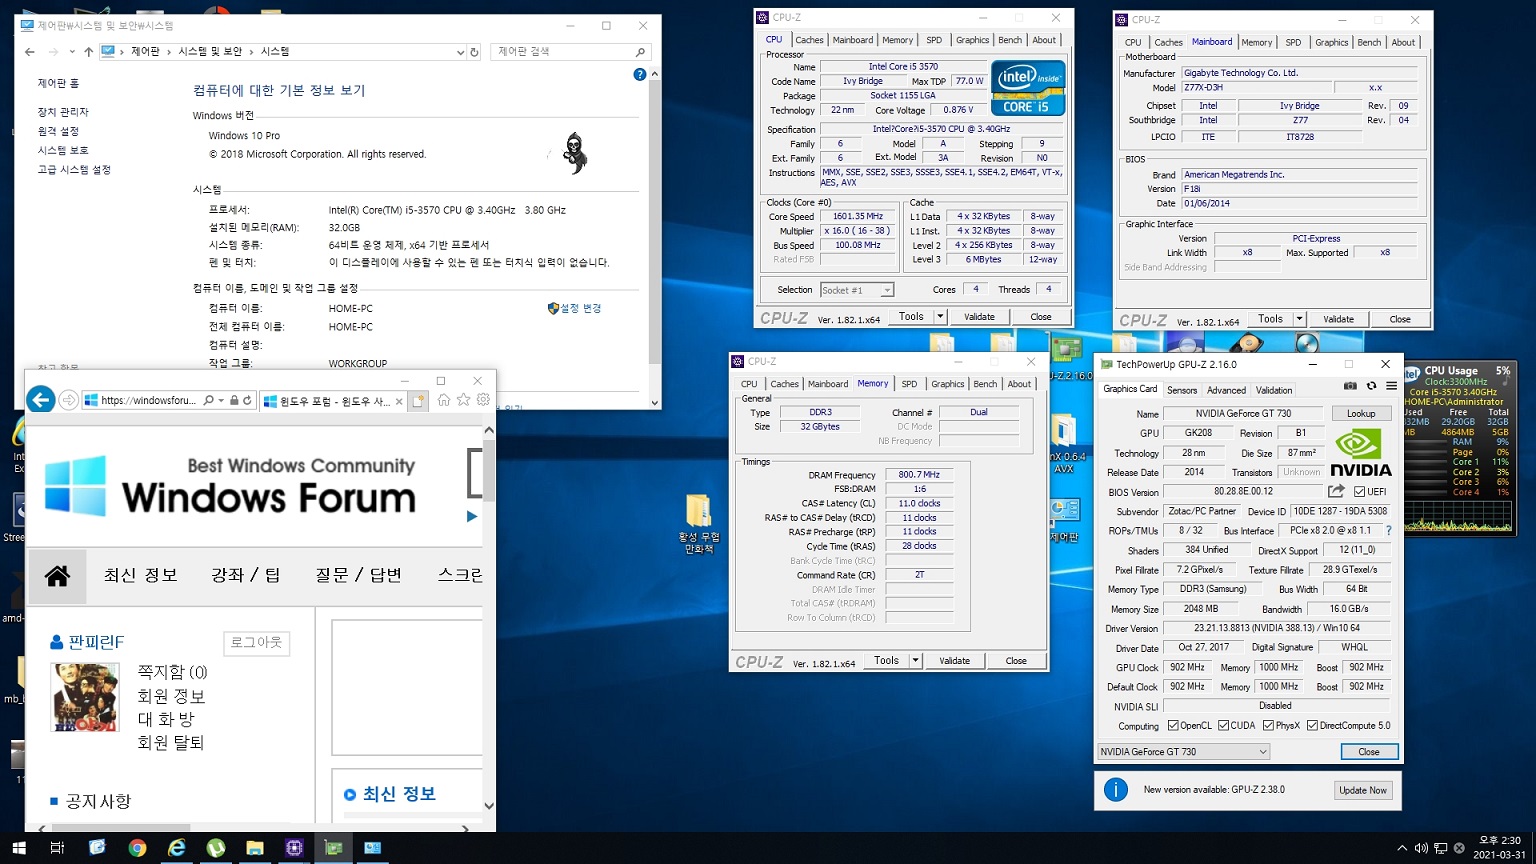This screenshot has width=1536, height=864.
Task: Click GPU-Z BIOS share/export icon
Action: (x=1336, y=491)
